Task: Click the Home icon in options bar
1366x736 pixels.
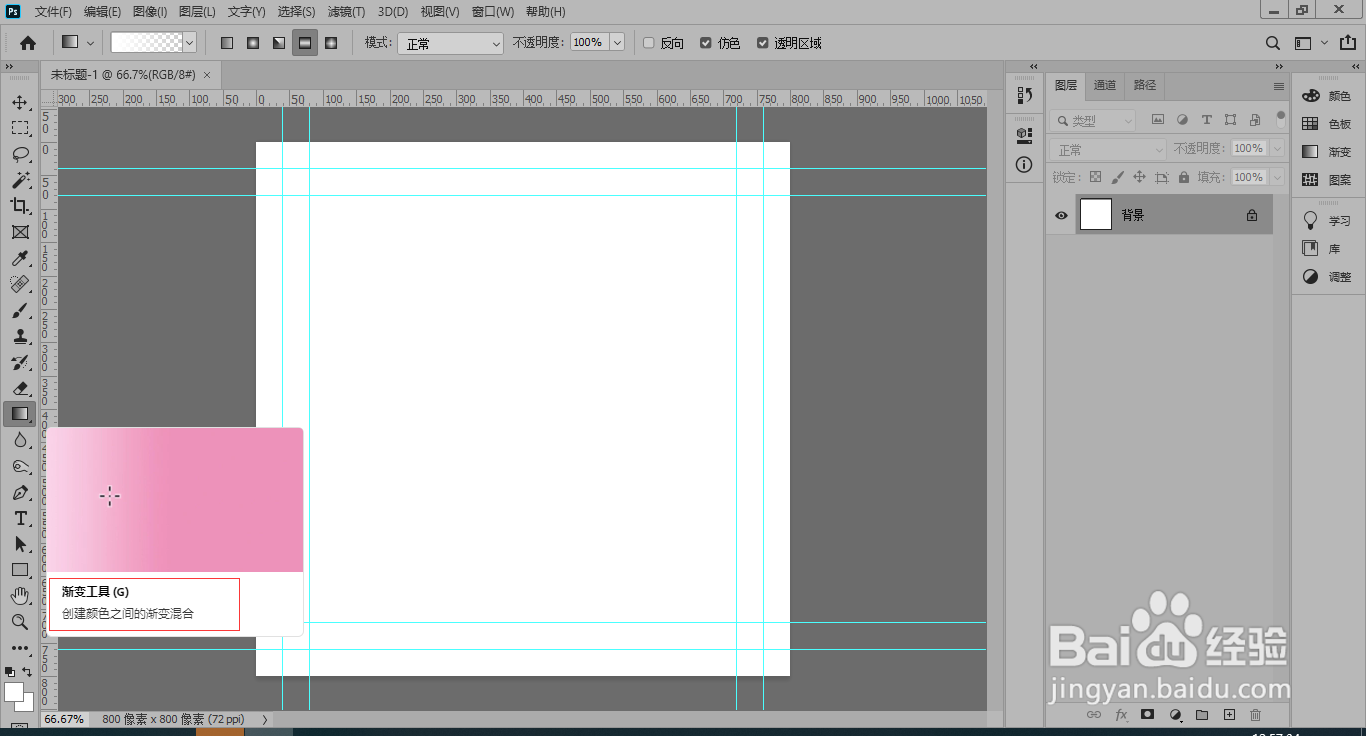Action: click(28, 43)
